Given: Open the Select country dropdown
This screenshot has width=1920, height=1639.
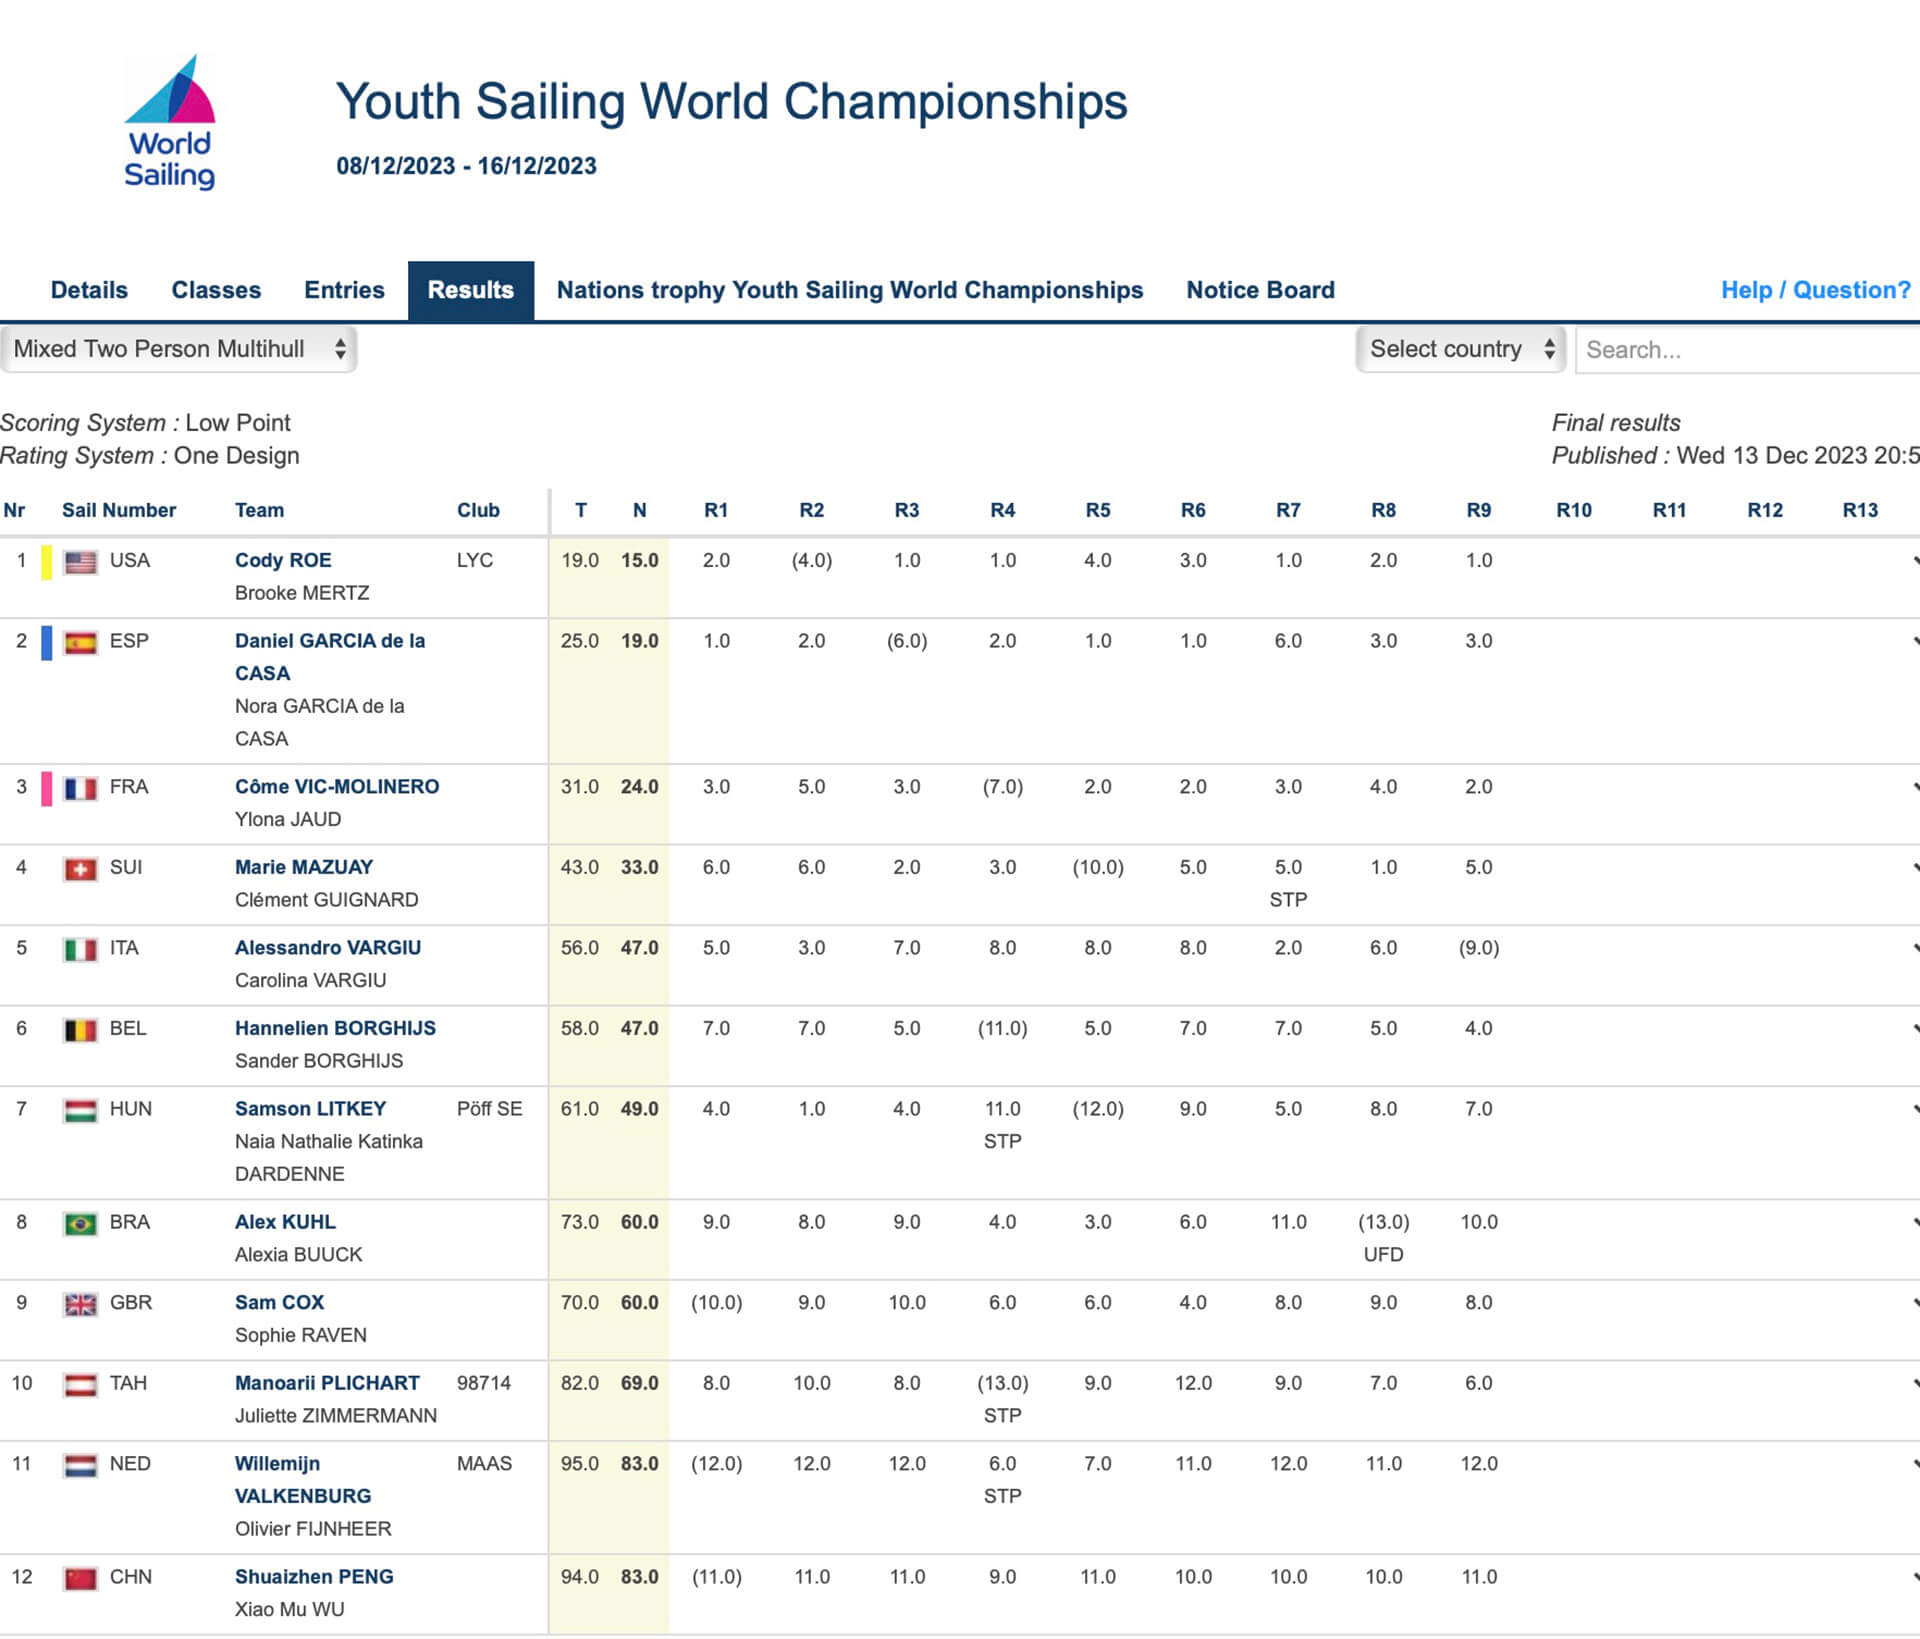Looking at the screenshot, I should [x=1459, y=349].
